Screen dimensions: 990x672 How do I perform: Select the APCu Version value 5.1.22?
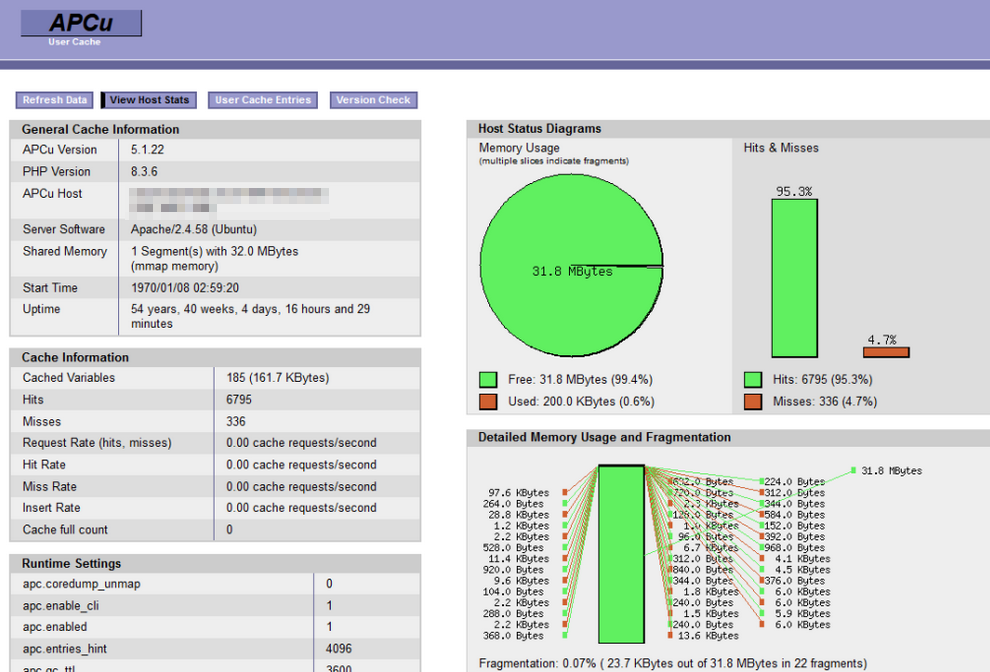(147, 150)
